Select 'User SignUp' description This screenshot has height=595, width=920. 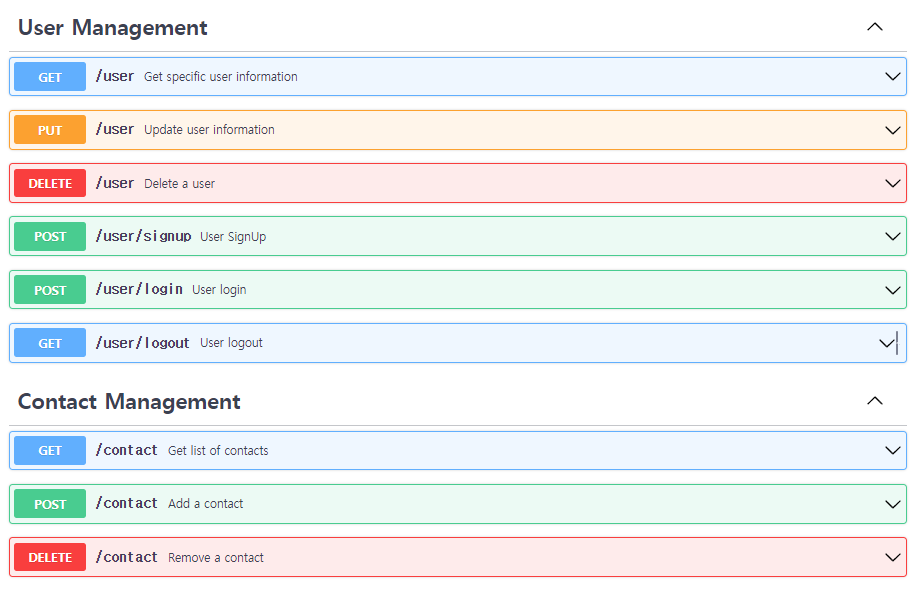click(233, 237)
